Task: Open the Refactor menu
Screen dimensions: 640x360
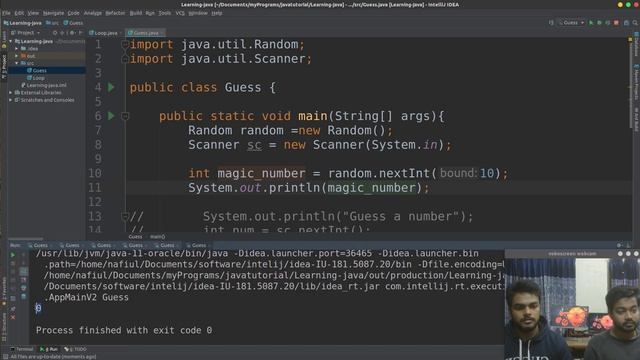Action: click(115, 13)
